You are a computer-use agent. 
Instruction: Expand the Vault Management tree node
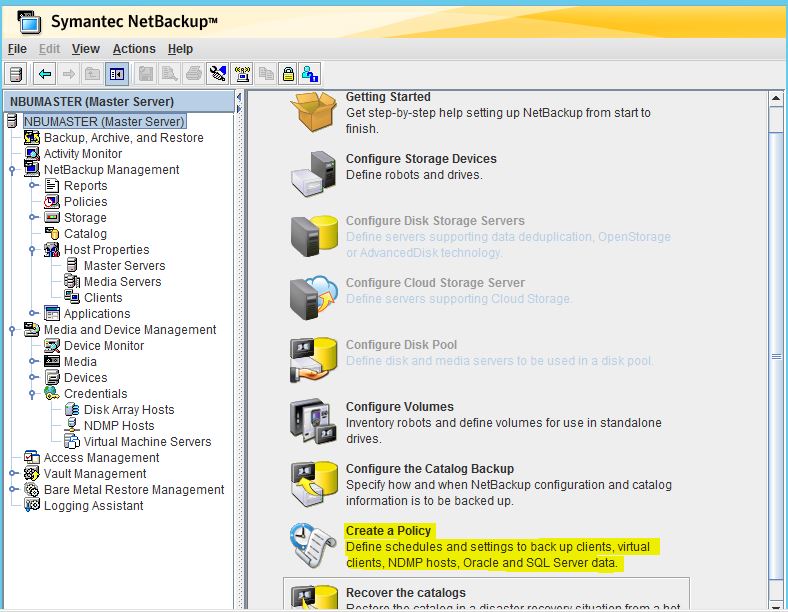[13, 473]
